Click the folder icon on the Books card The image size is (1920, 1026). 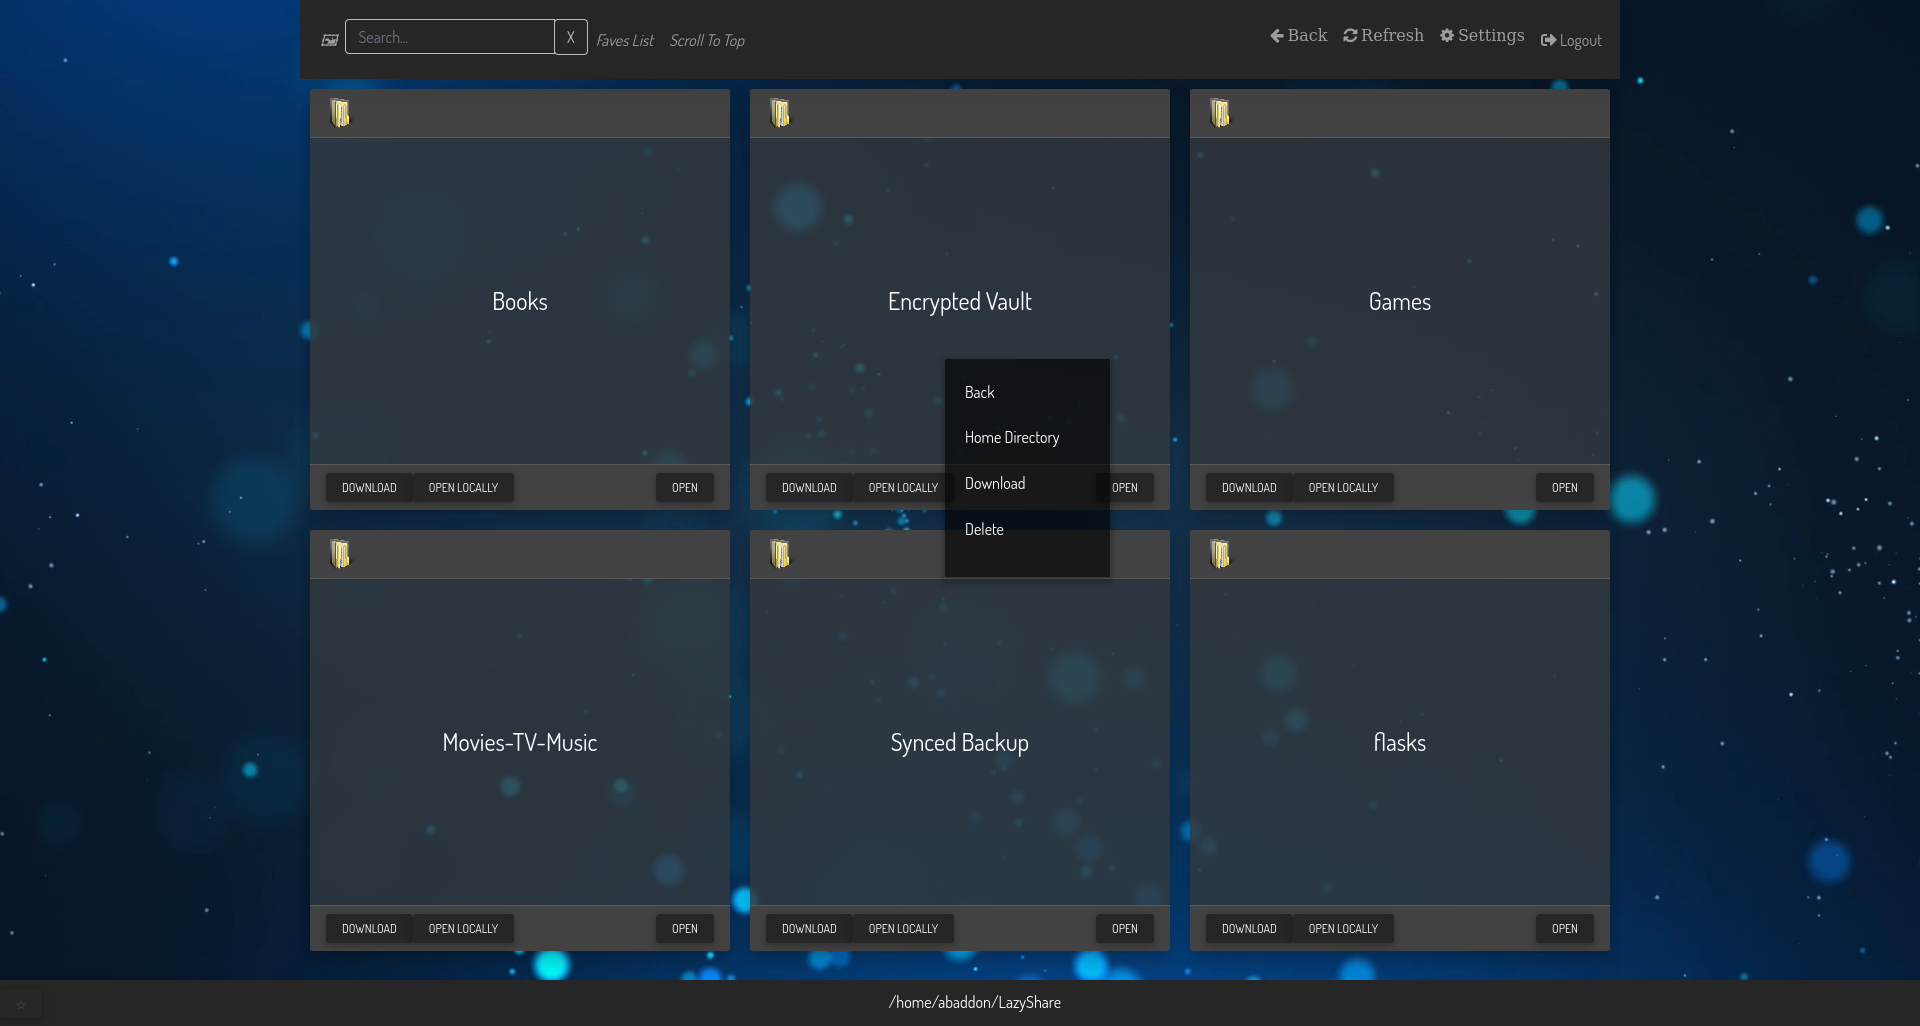tap(340, 113)
